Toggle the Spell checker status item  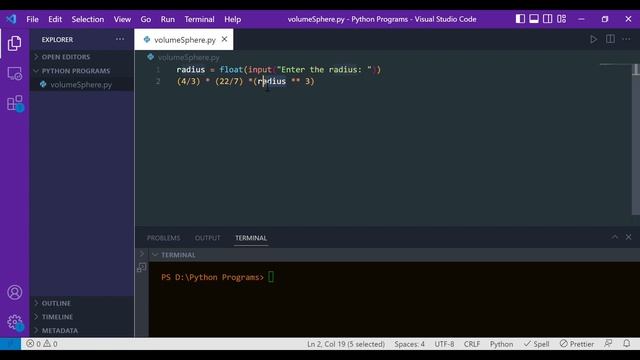537,344
